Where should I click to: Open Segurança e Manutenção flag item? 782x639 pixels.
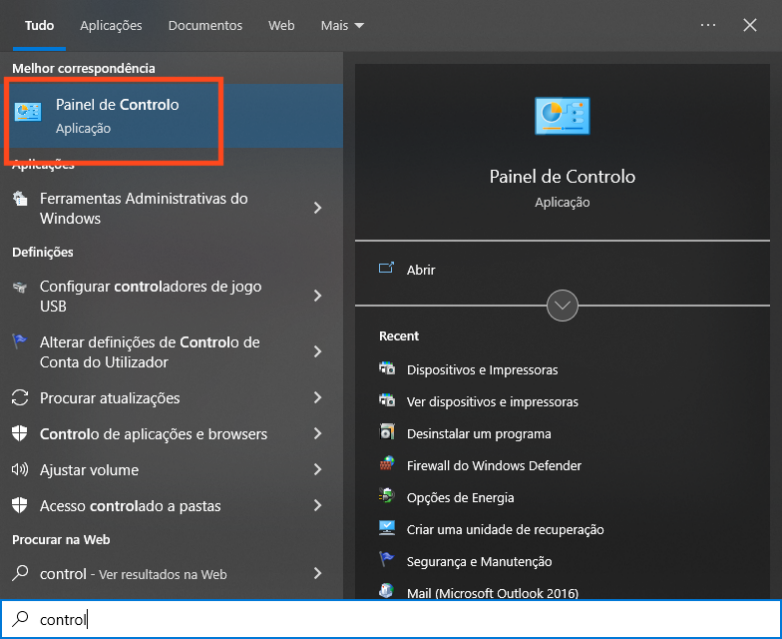[x=478, y=561]
